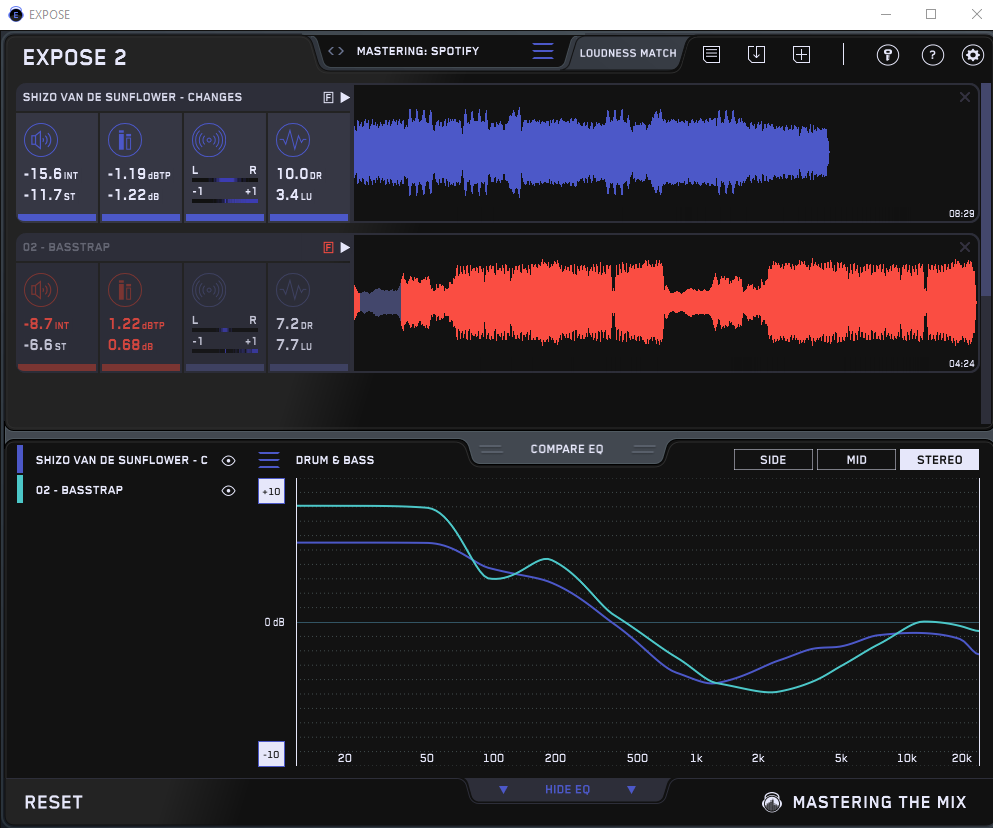
Task: Switch EQ view to Stereo
Action: (x=939, y=459)
